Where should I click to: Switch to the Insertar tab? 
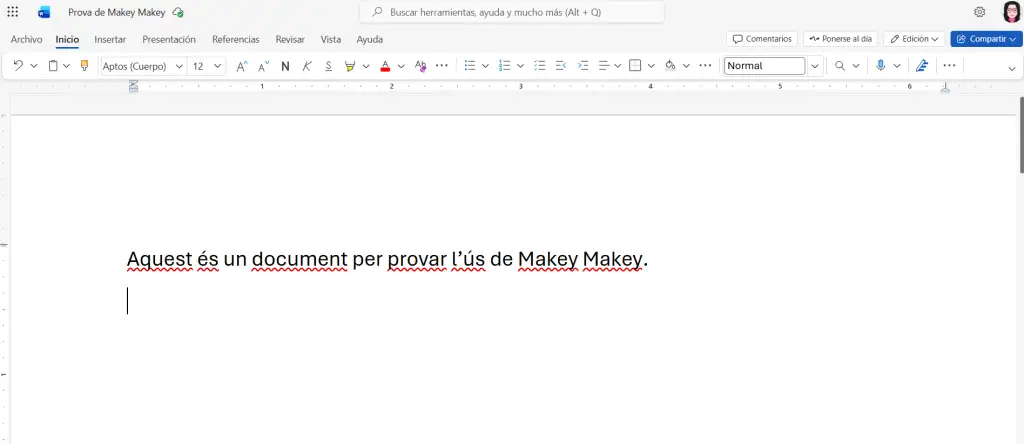(x=110, y=39)
